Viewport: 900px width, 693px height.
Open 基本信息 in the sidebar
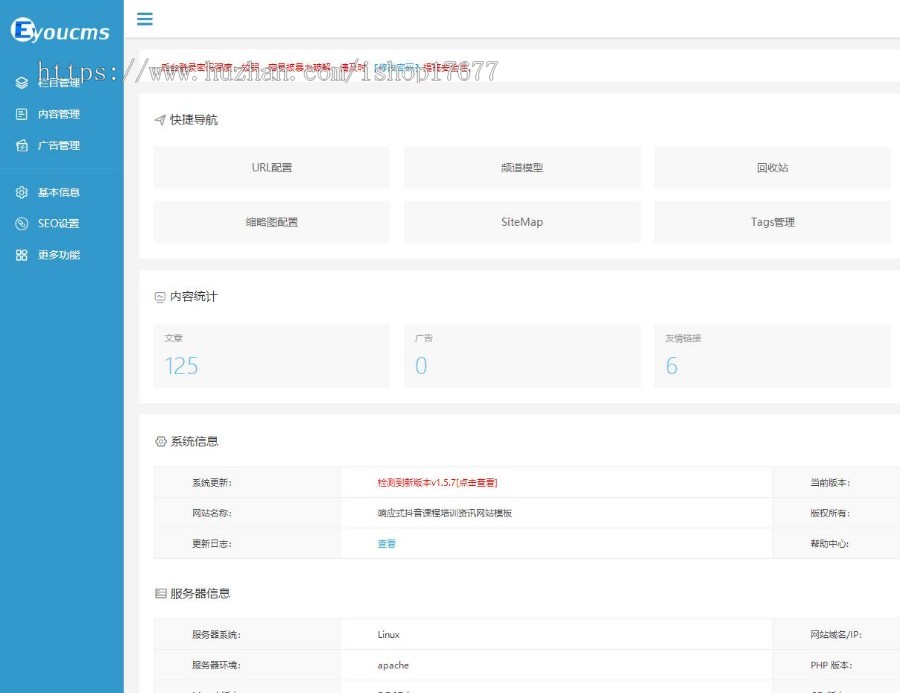[61, 192]
